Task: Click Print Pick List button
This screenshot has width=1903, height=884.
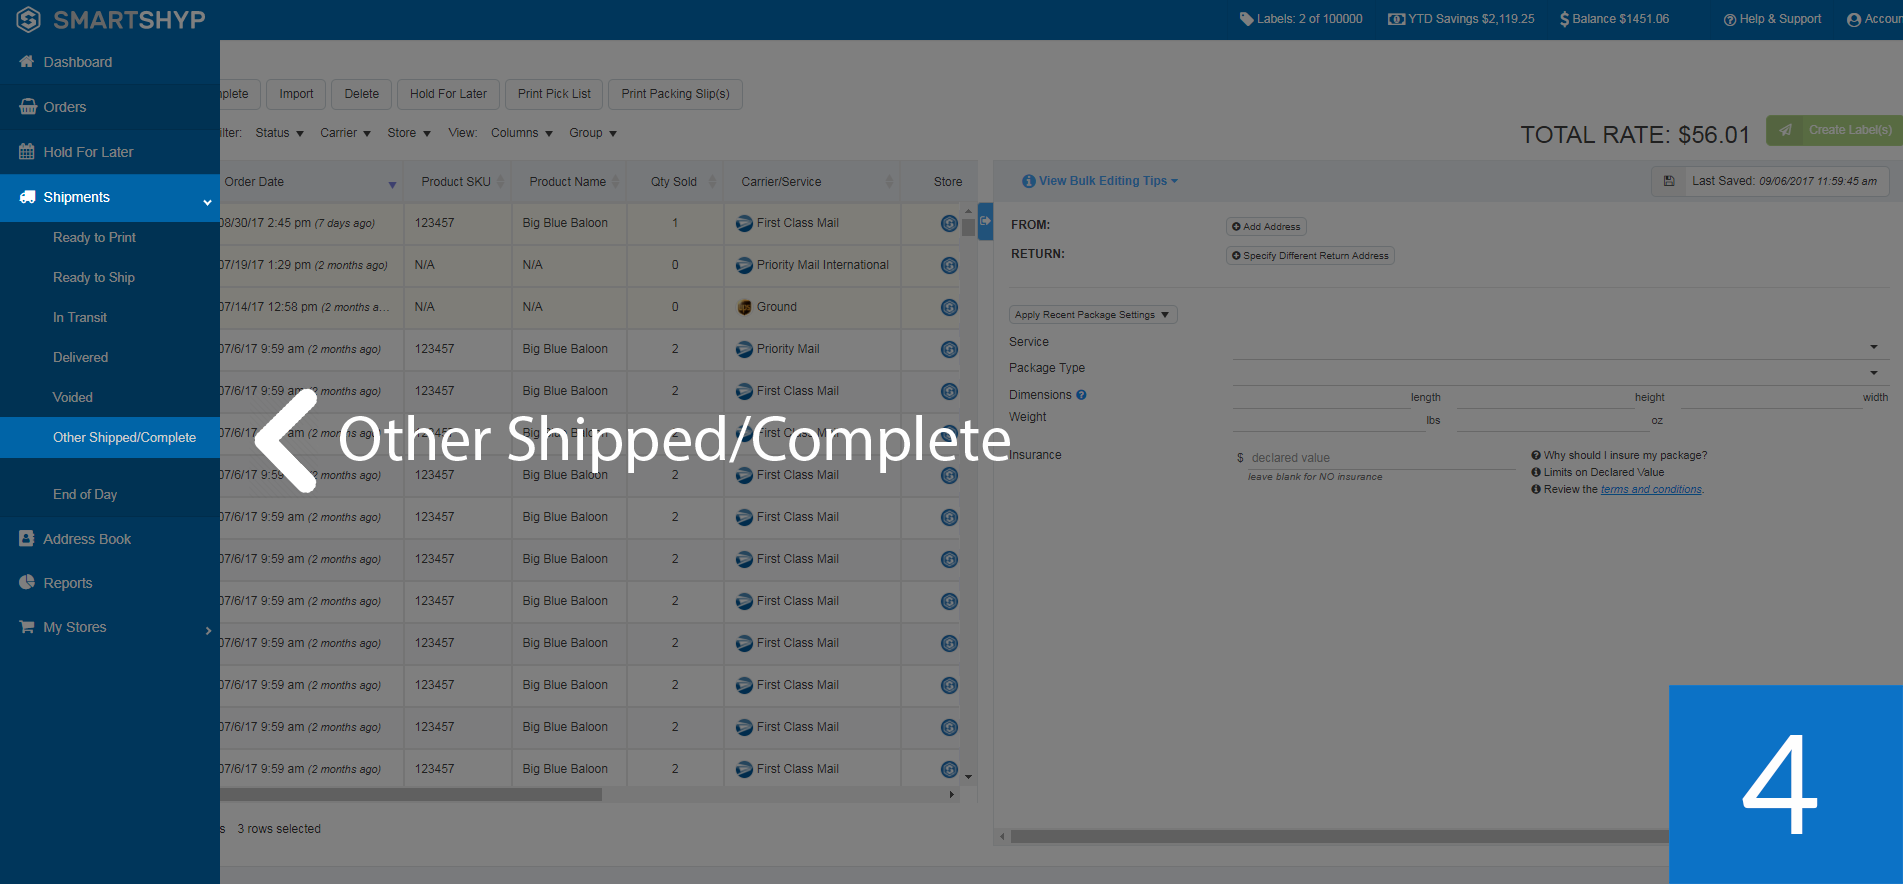Action: point(554,94)
